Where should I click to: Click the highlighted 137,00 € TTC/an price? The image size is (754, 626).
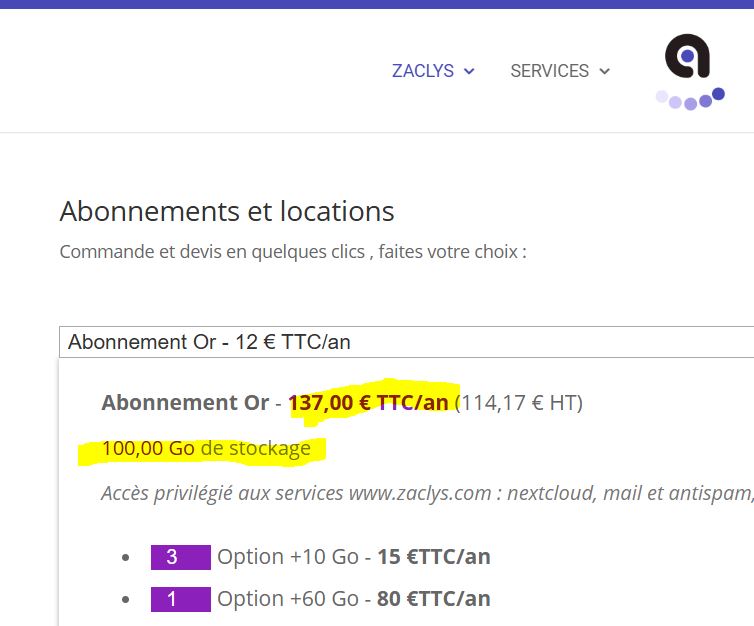[x=368, y=403]
